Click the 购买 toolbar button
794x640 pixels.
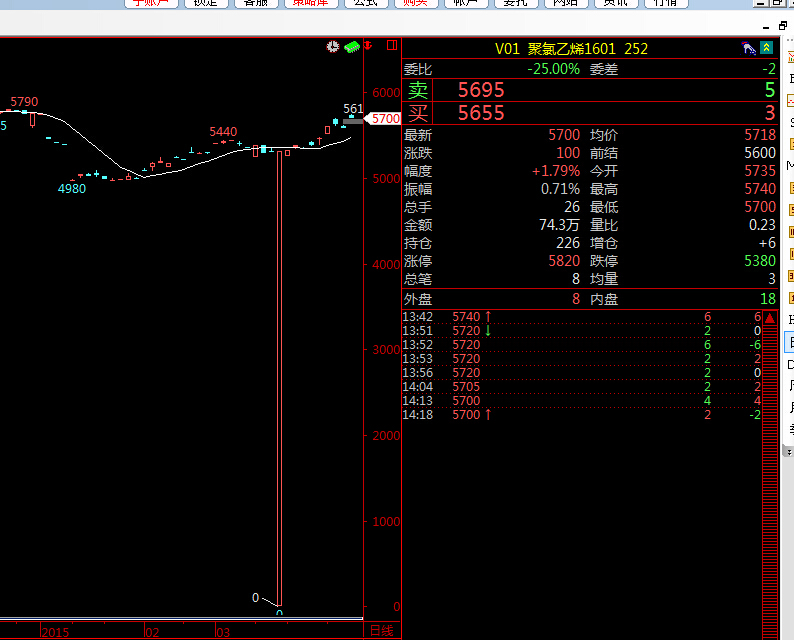(x=409, y=3)
